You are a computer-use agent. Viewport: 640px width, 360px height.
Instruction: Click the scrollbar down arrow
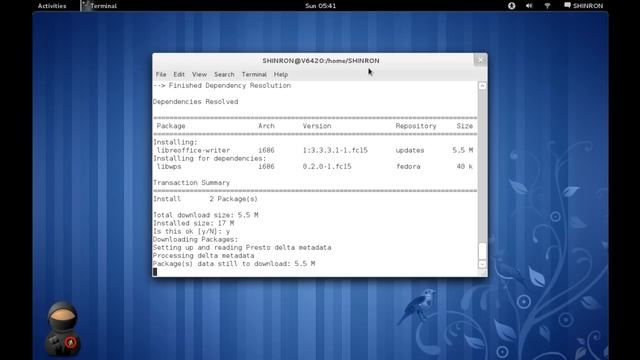coord(482,264)
